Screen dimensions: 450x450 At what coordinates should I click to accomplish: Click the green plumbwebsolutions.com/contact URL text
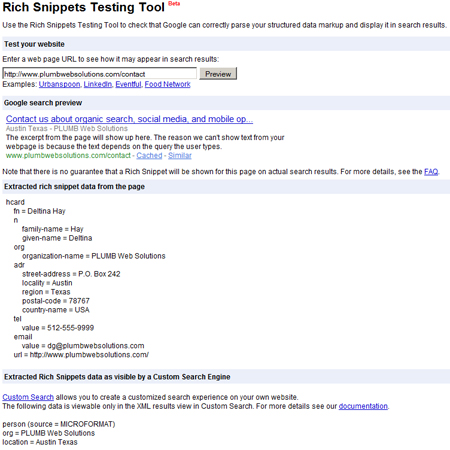68,155
